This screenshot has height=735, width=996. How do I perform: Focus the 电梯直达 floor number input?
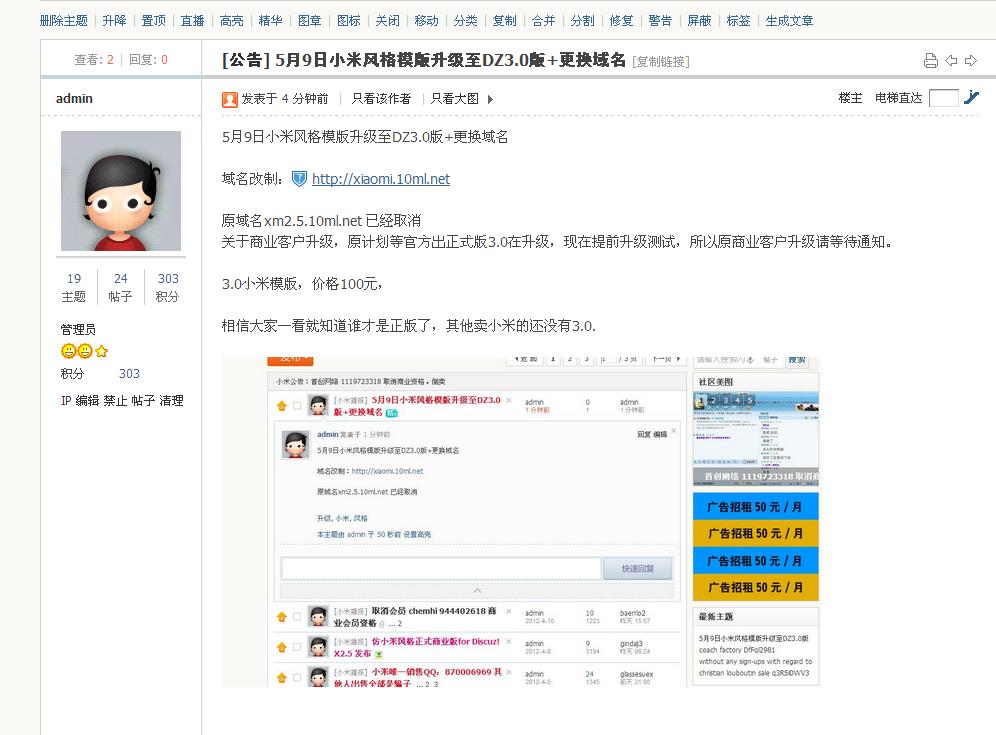coord(943,98)
